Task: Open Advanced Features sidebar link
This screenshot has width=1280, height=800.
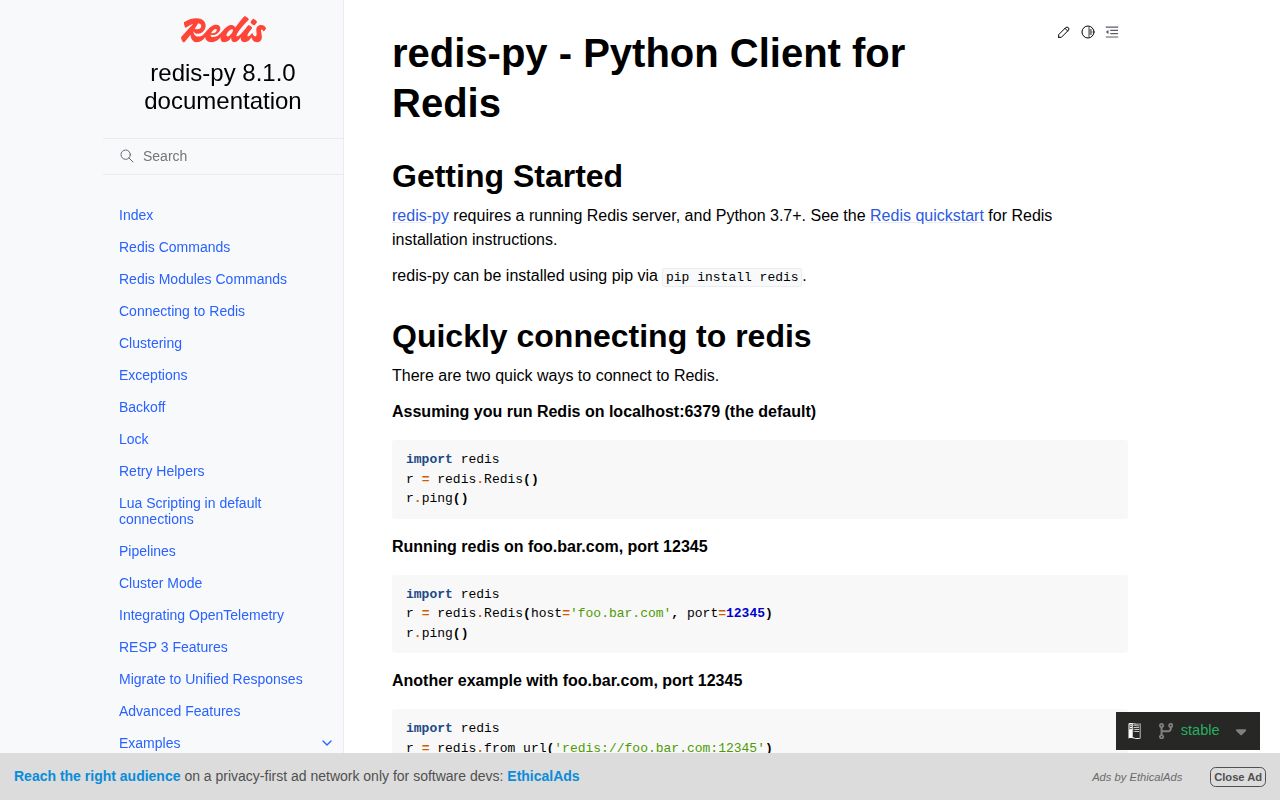Action: tap(179, 711)
